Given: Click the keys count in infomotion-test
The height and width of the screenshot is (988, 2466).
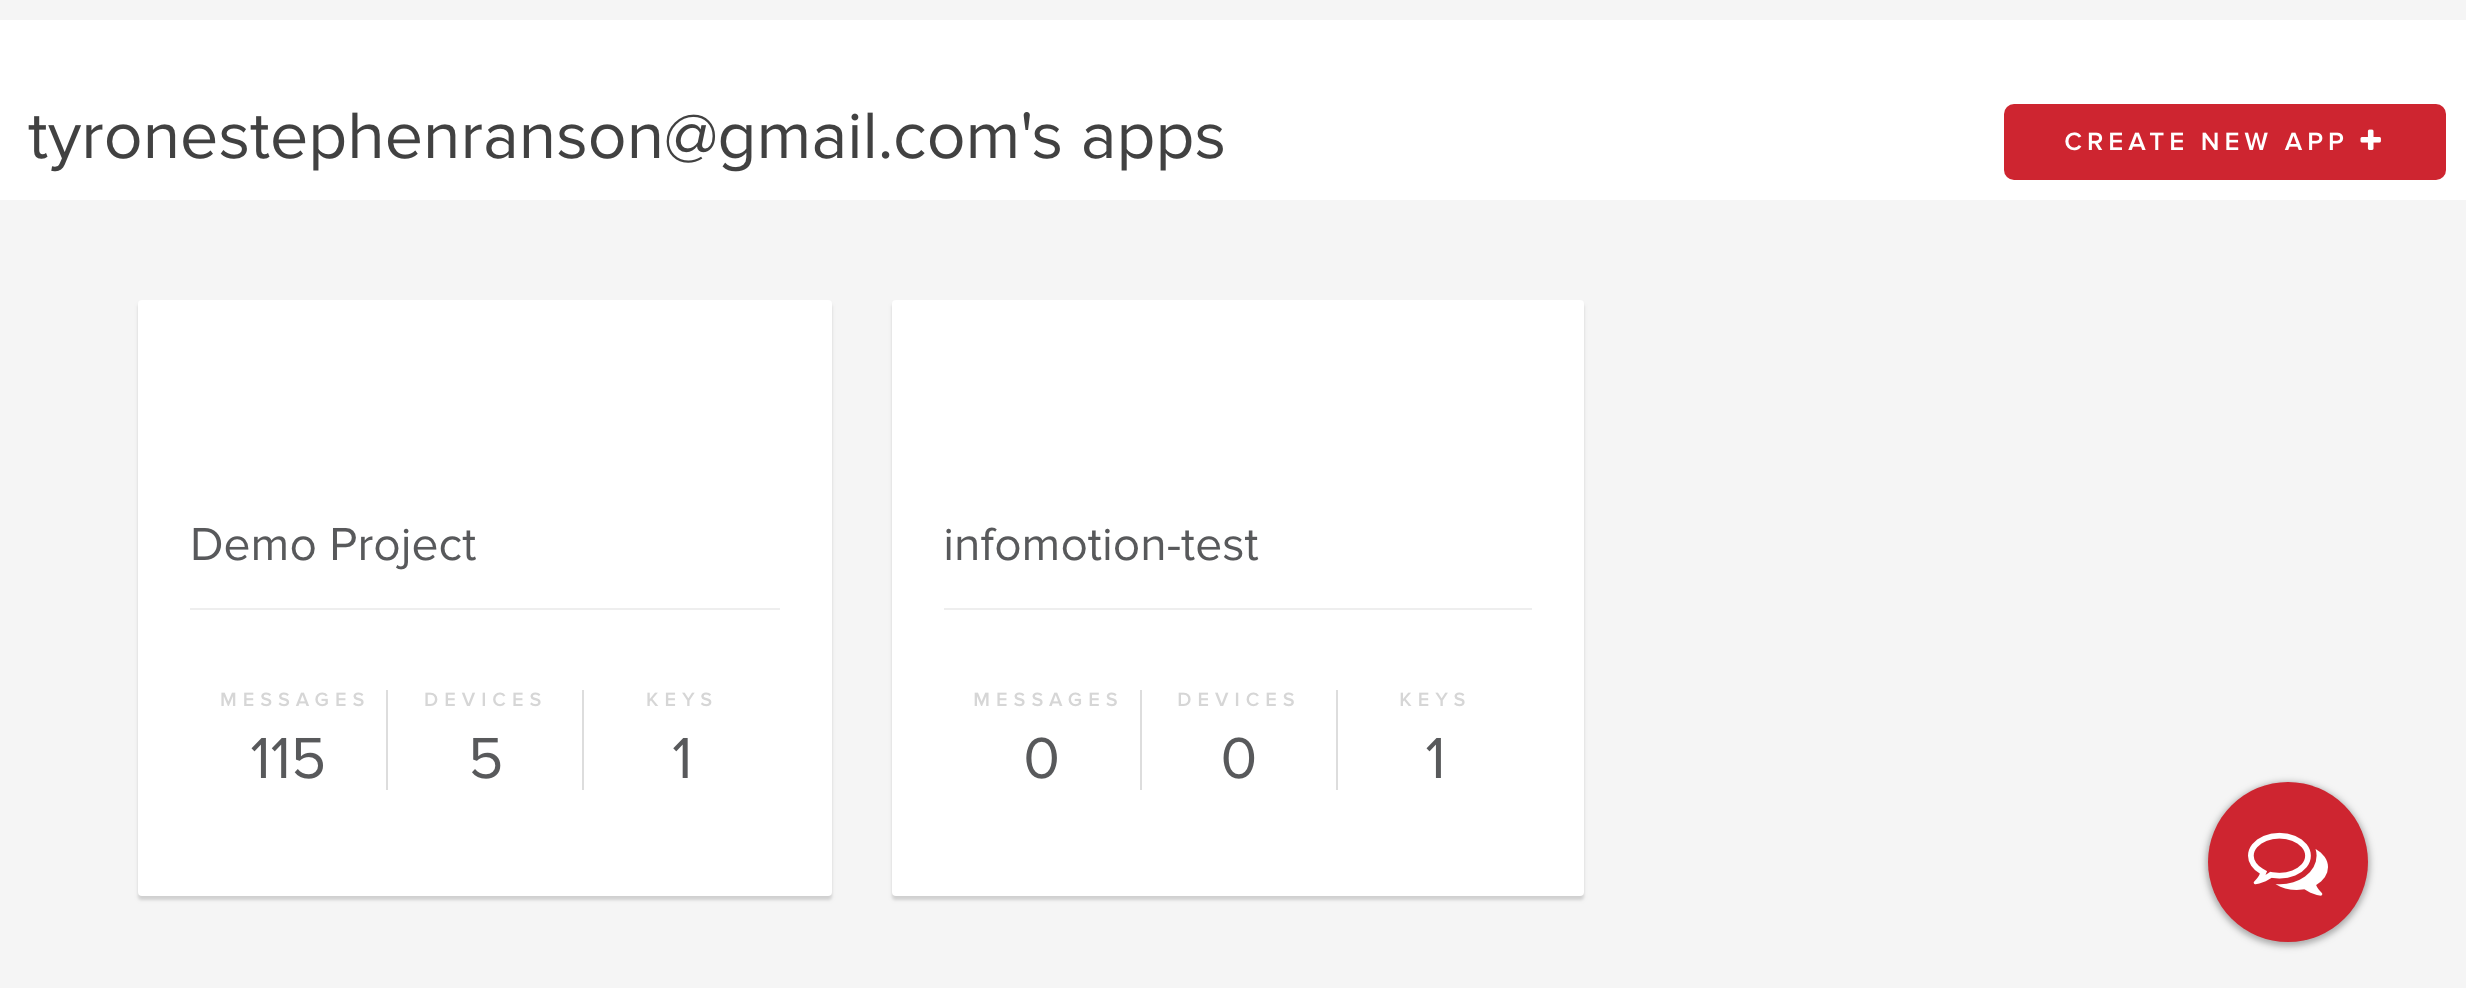Looking at the screenshot, I should (1435, 758).
